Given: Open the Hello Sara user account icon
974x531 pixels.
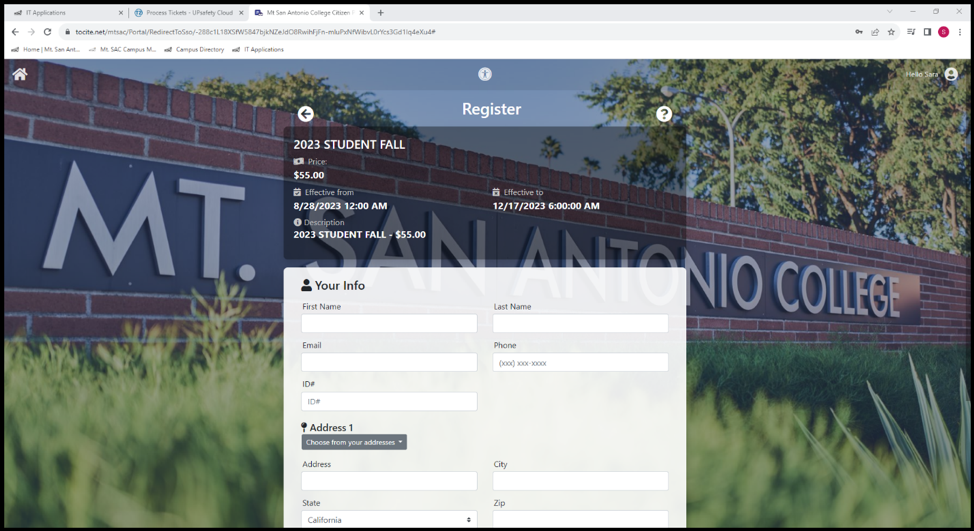Looking at the screenshot, I should coord(951,74).
